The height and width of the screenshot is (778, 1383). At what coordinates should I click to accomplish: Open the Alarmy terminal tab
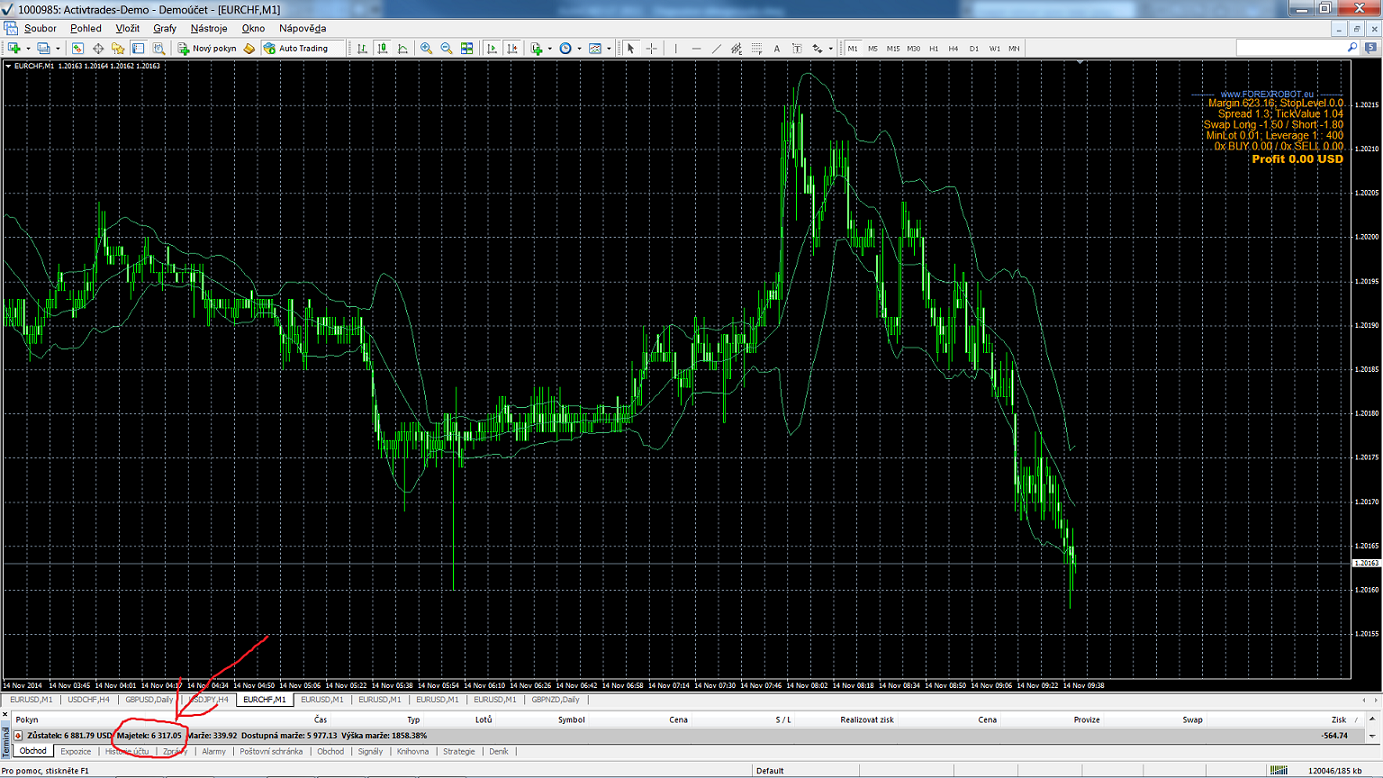pos(214,751)
